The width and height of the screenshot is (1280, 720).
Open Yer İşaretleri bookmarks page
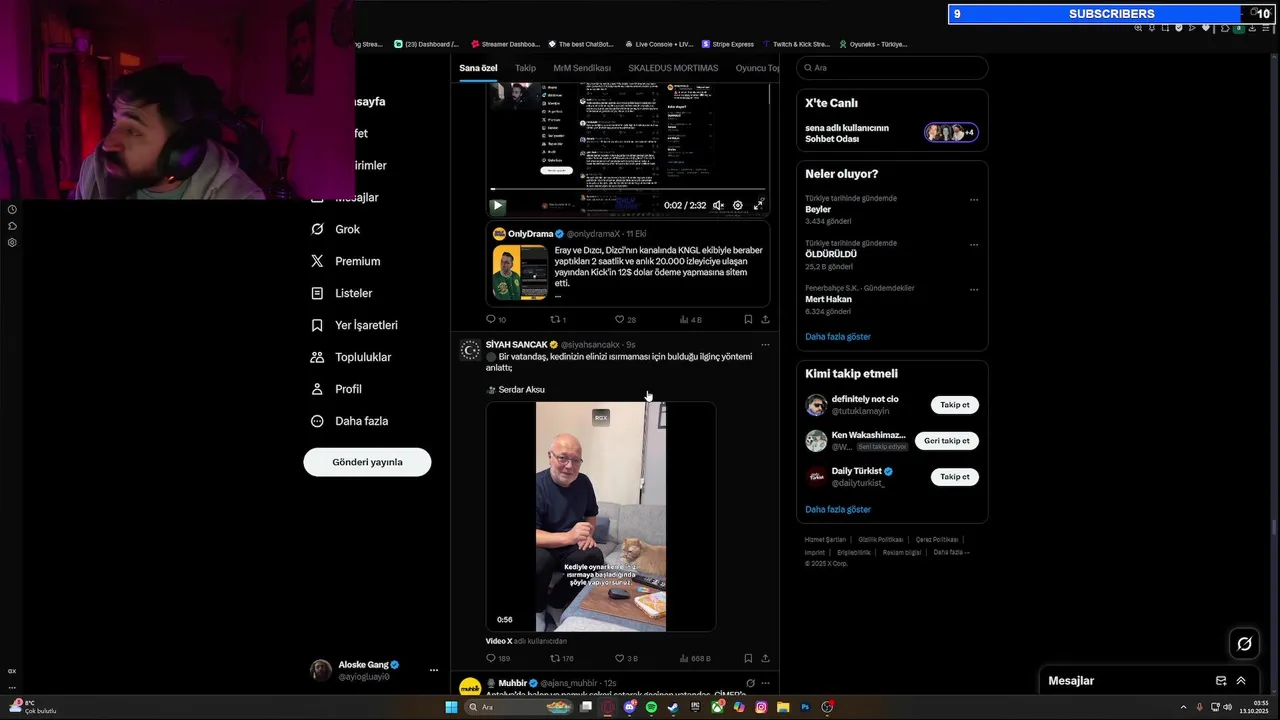click(354, 325)
